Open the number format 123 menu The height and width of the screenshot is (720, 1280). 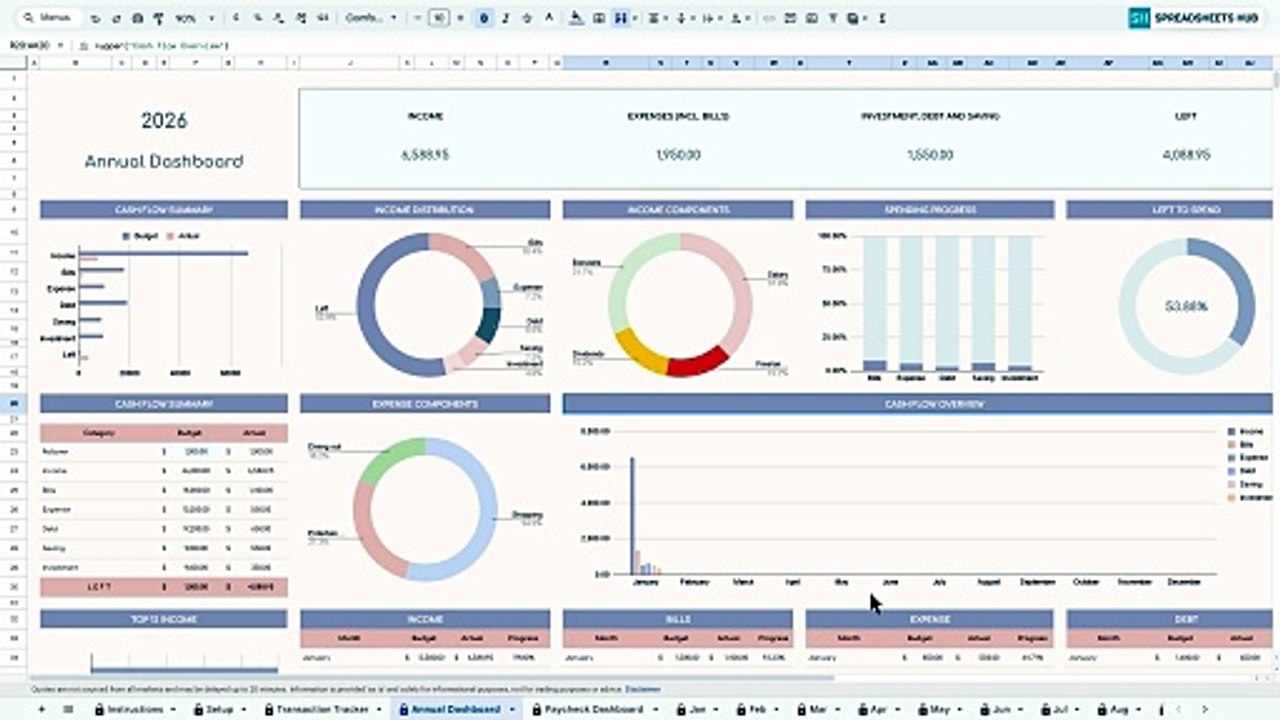click(323, 18)
